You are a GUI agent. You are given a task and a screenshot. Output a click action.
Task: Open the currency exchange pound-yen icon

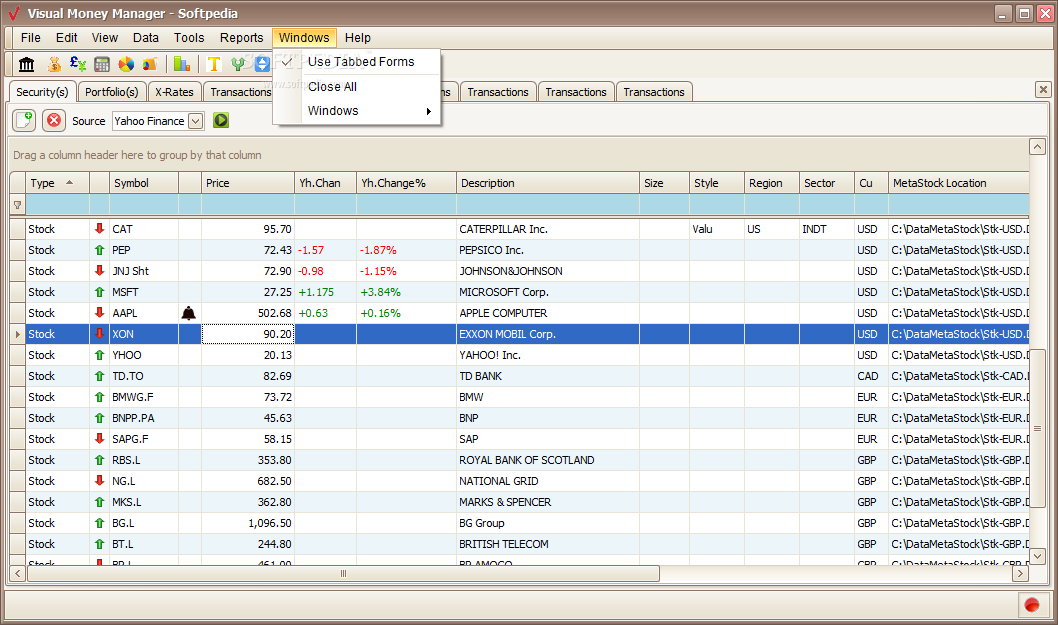coord(78,64)
